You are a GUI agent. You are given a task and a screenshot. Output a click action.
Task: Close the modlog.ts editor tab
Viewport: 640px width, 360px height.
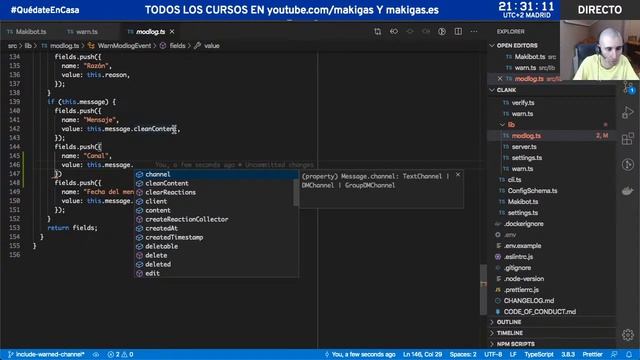pos(172,31)
